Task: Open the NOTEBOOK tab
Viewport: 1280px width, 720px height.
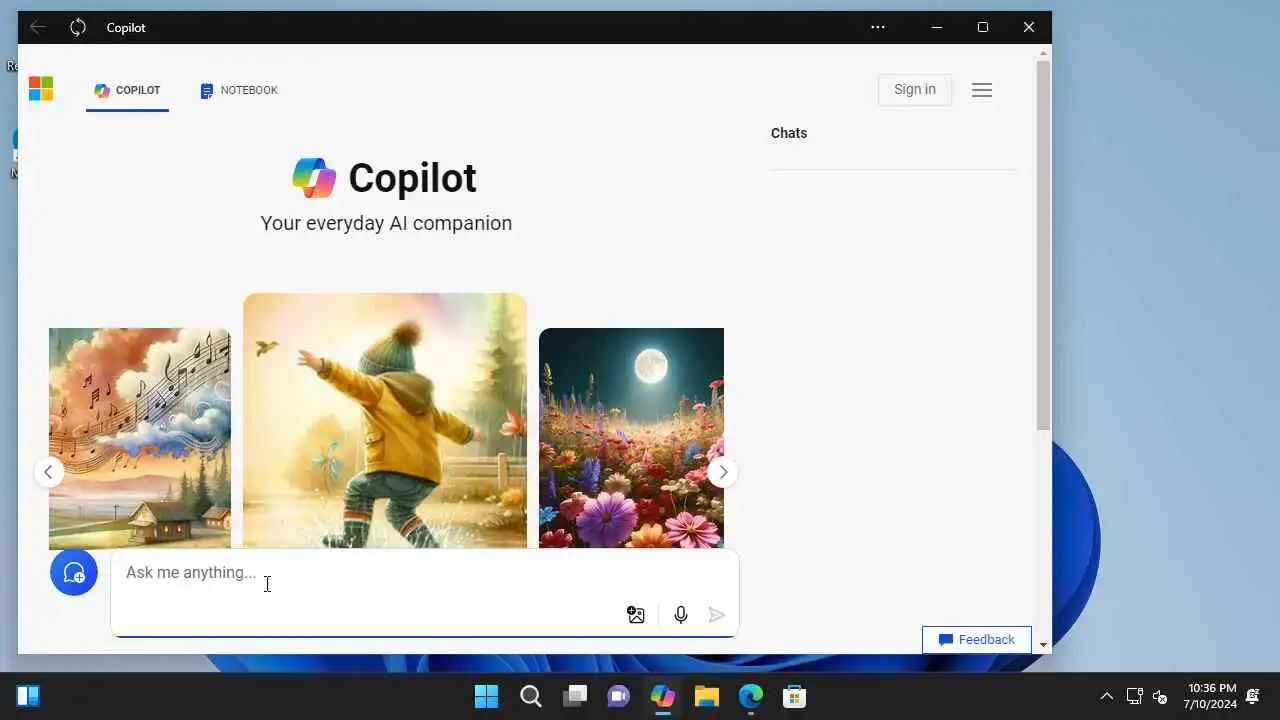Action: (x=239, y=90)
